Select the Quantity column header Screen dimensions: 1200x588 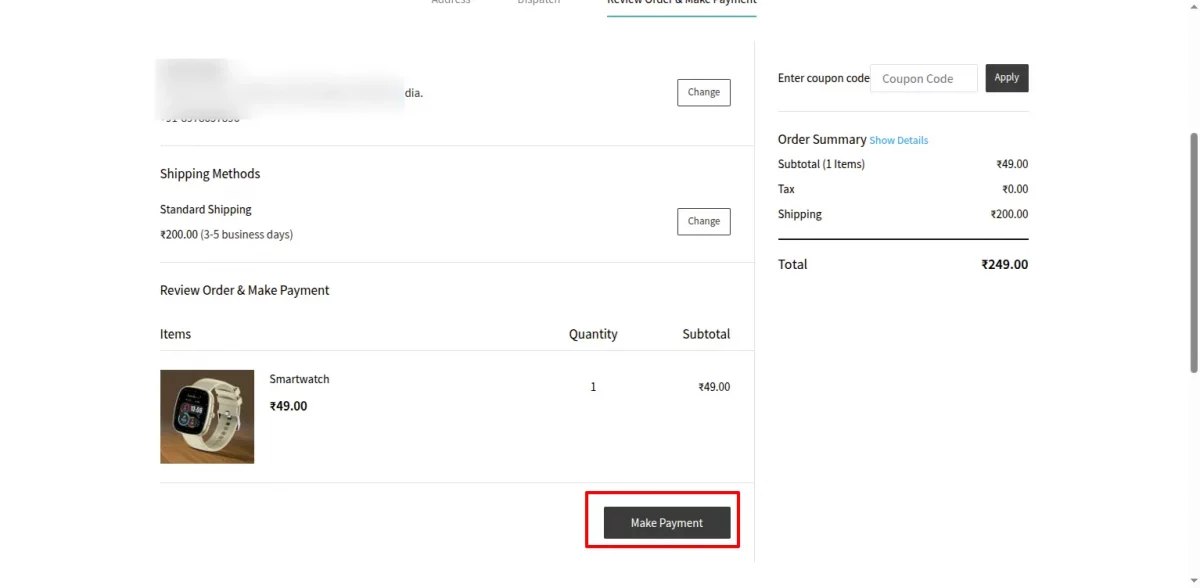[593, 334]
